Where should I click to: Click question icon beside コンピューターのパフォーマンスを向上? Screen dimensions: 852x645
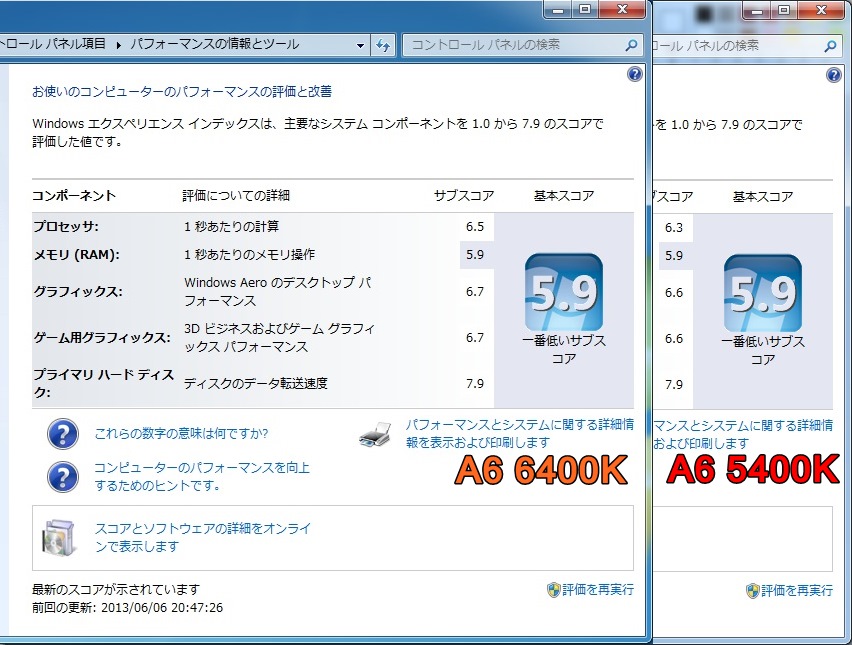pyautogui.click(x=63, y=477)
